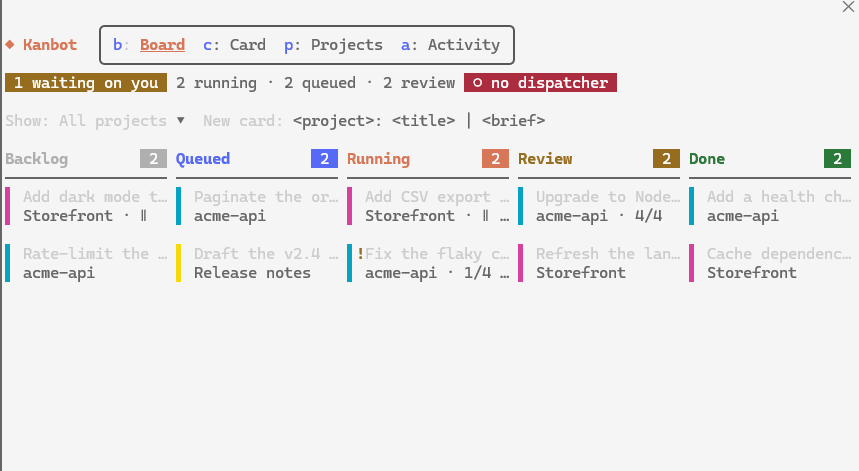Open the 'Refresh the lan…' review card
The image size is (859, 471).
(599, 263)
